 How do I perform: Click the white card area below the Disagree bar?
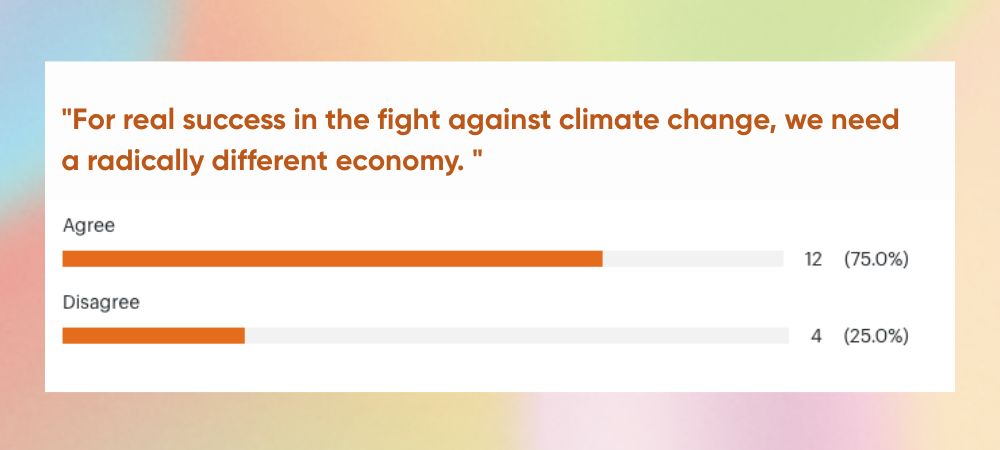pos(500,370)
